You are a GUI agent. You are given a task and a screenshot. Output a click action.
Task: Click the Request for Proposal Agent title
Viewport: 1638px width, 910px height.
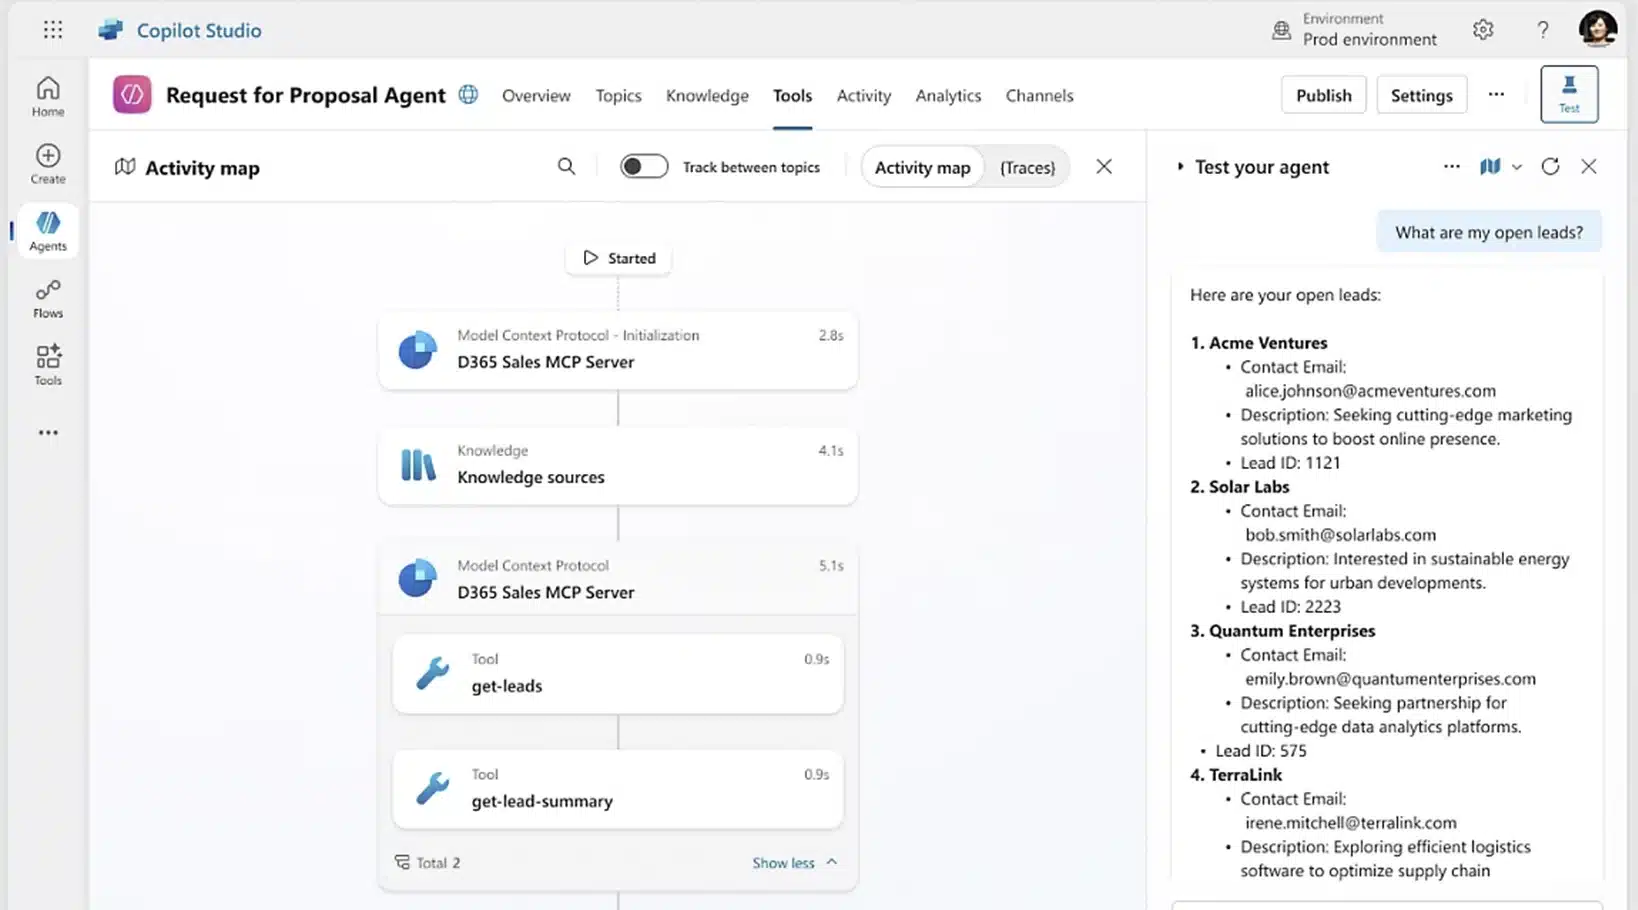click(305, 95)
